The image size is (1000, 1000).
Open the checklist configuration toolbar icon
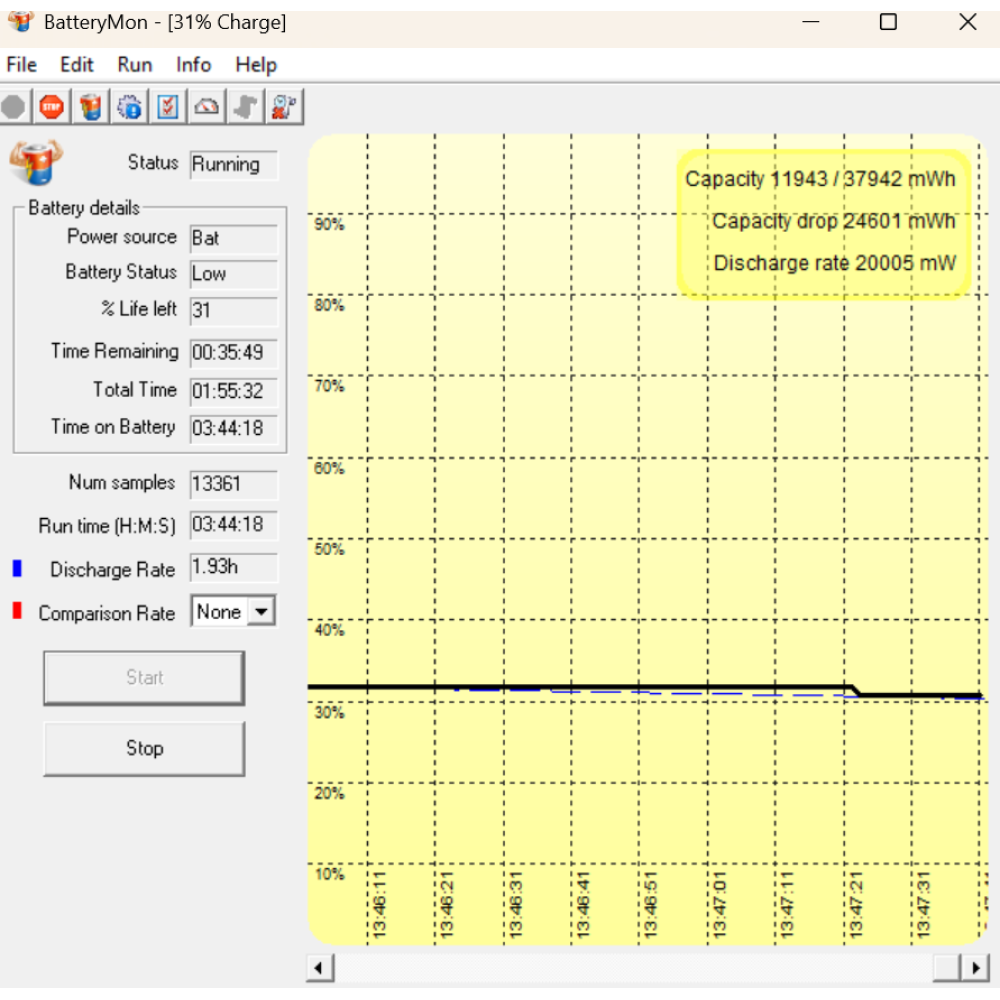(x=168, y=107)
